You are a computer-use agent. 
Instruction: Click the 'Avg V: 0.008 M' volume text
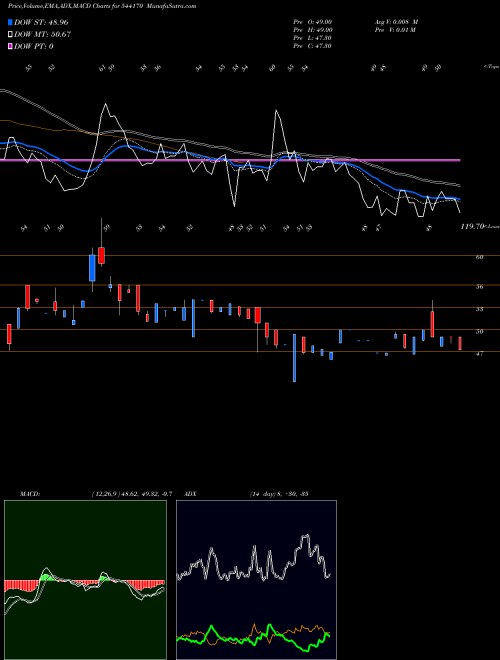pos(396,22)
